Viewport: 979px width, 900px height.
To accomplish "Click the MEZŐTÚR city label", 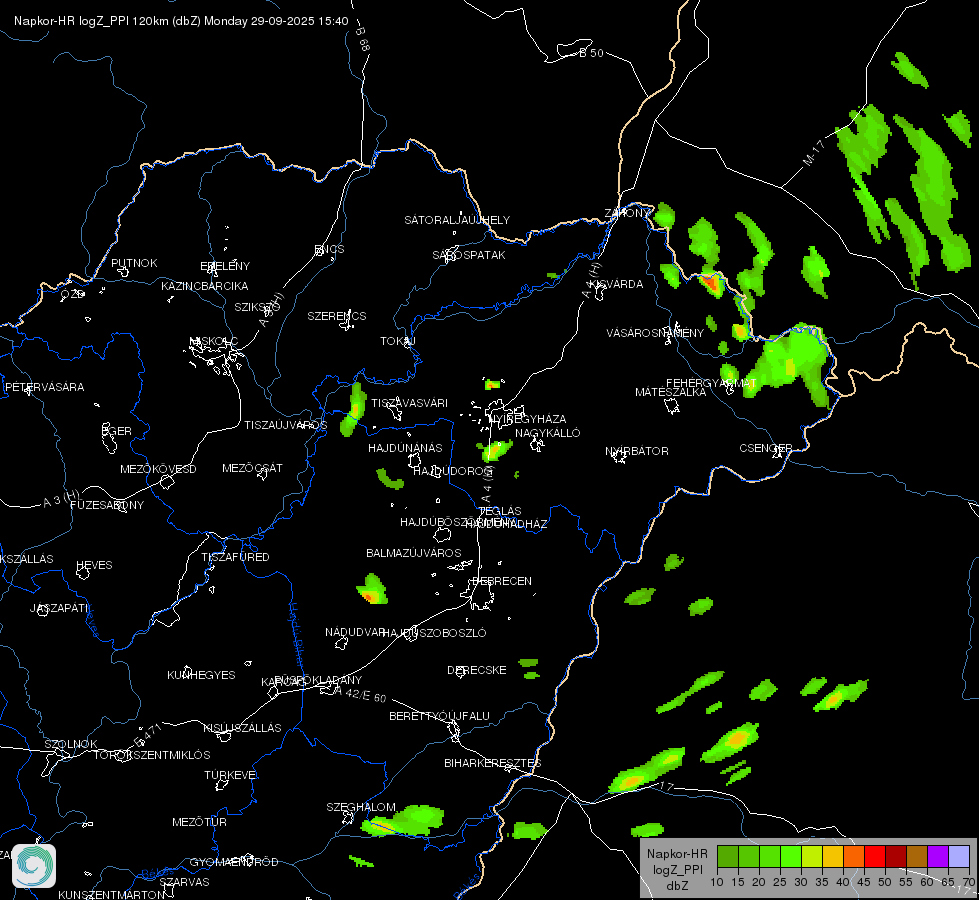I will (x=199, y=822).
